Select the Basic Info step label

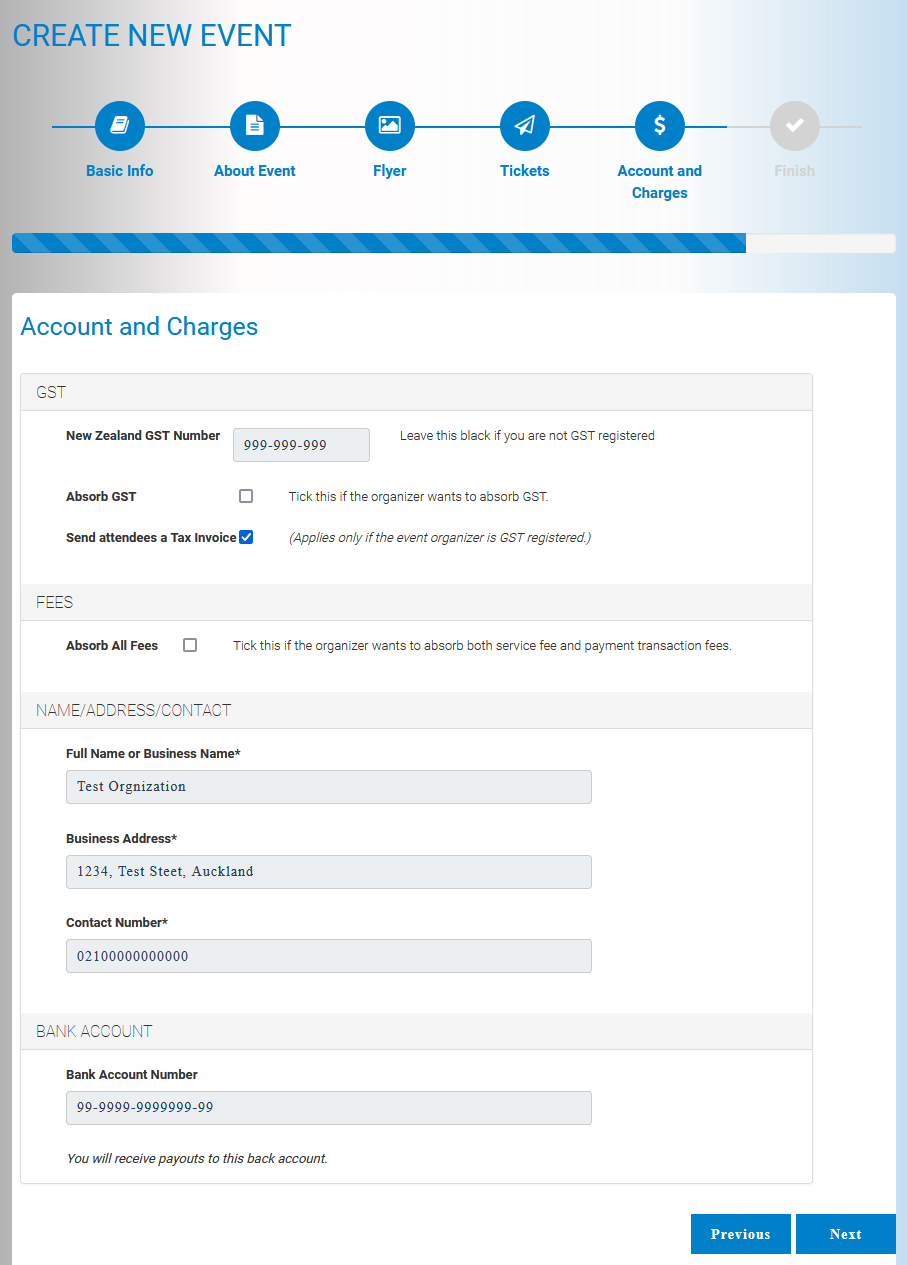click(119, 171)
